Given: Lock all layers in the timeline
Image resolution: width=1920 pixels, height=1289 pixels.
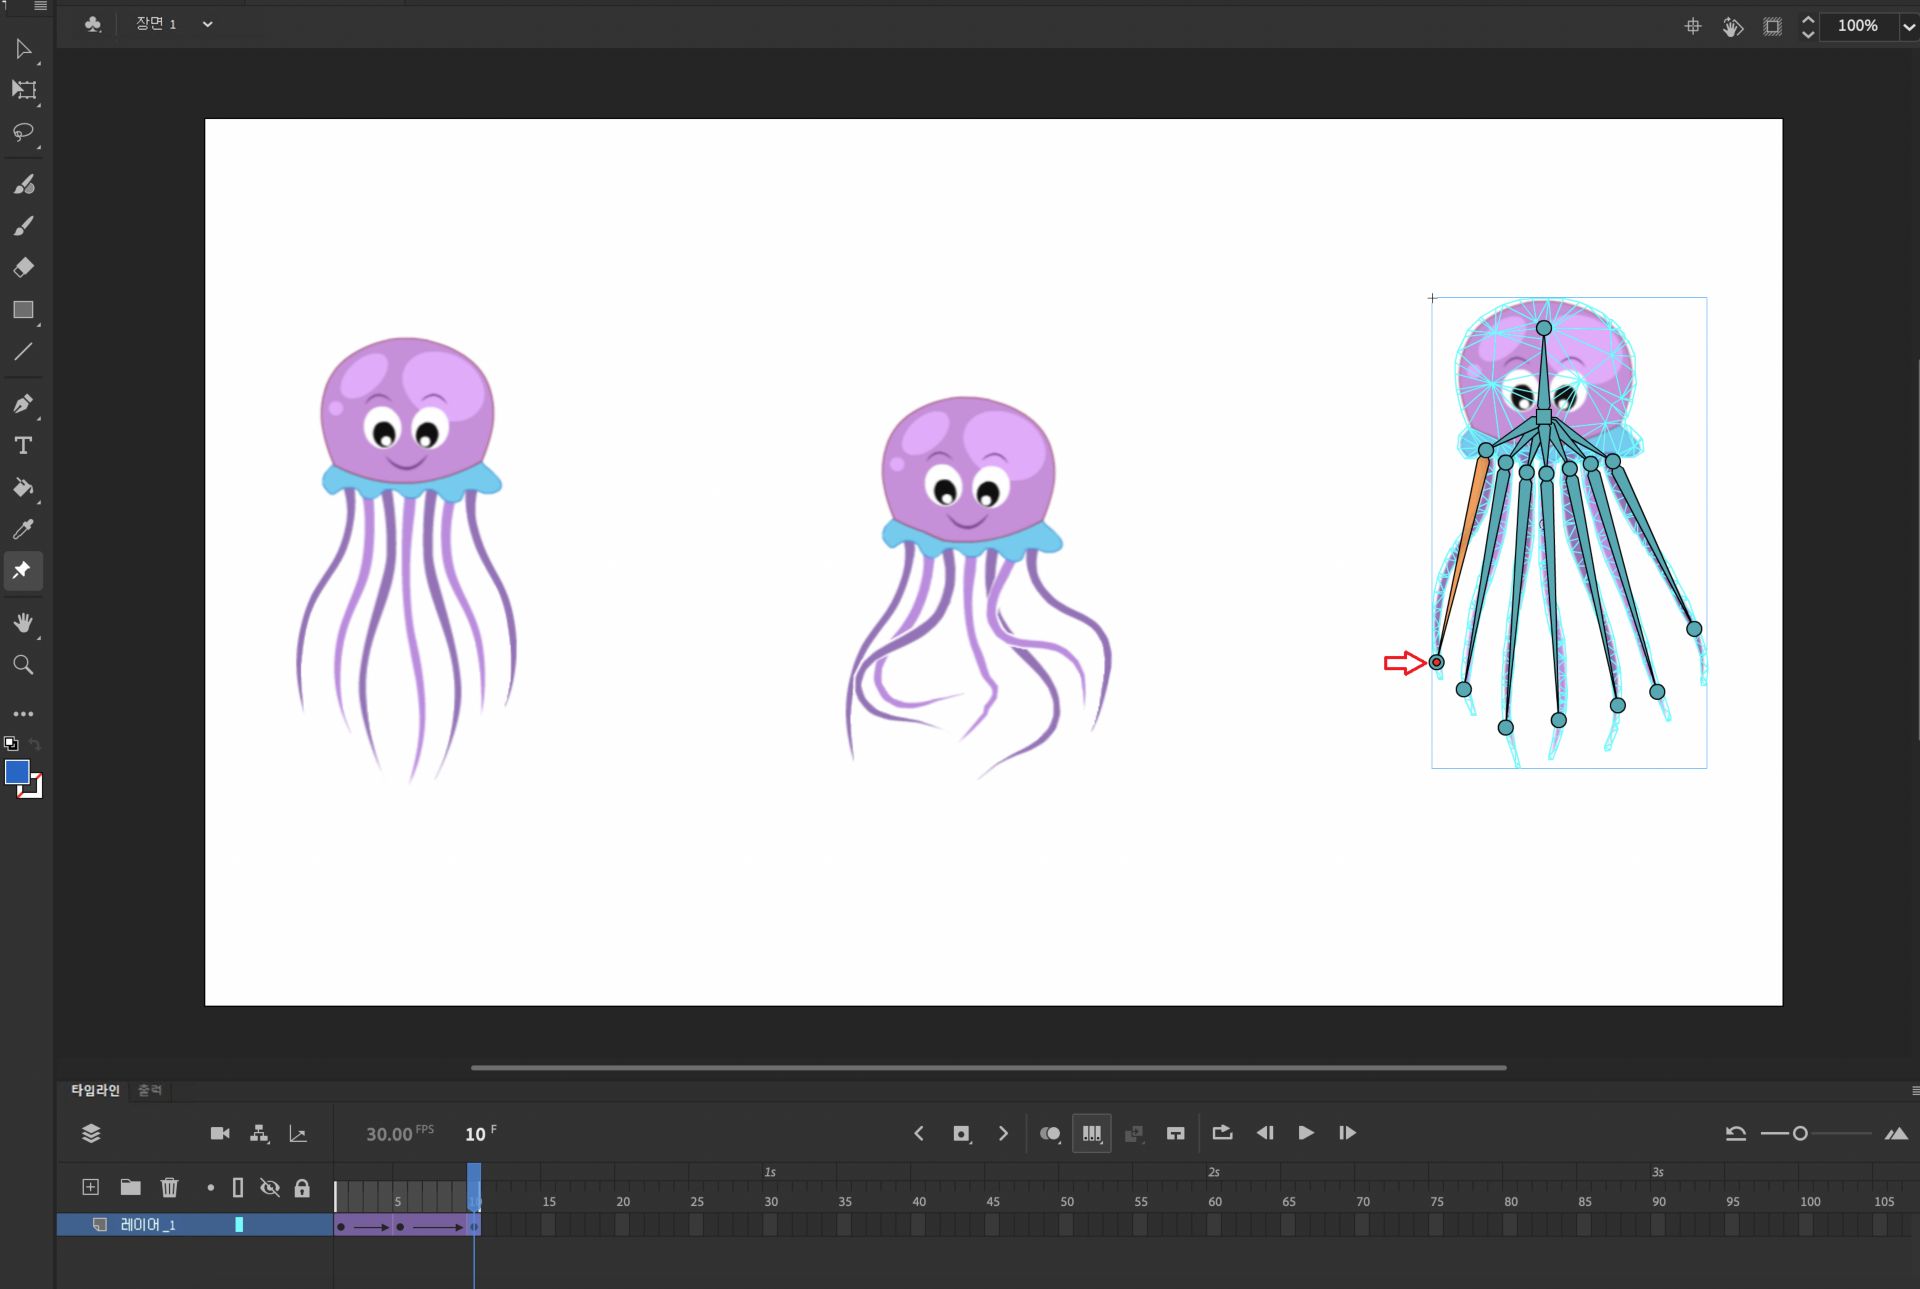Looking at the screenshot, I should coord(302,1188).
